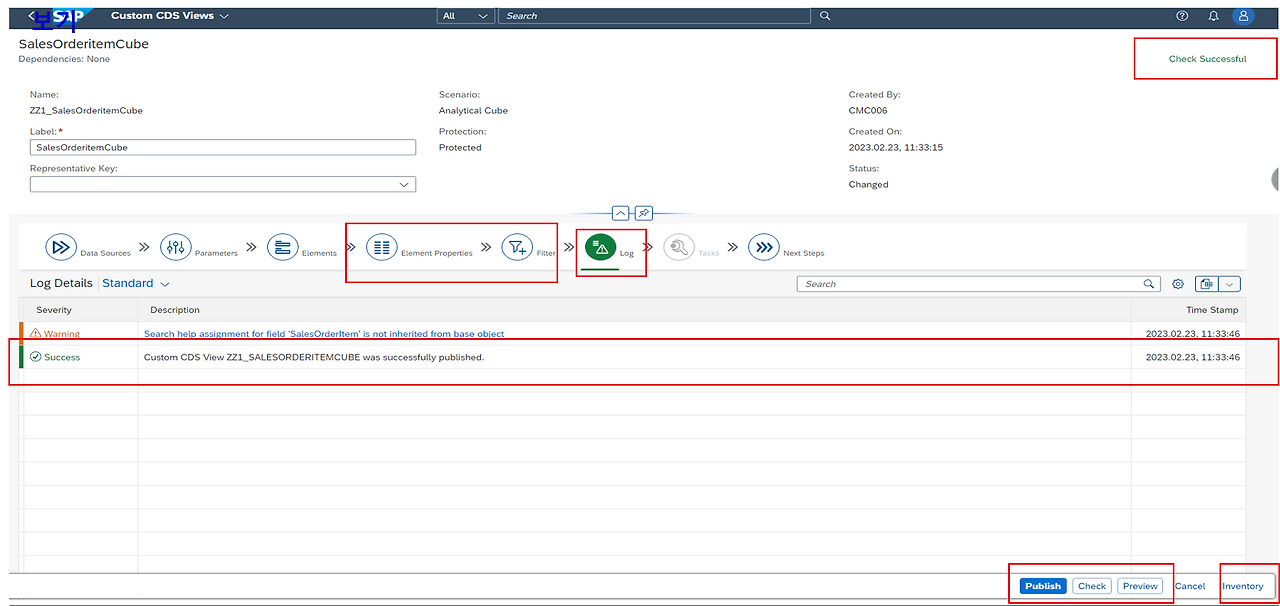Viewport: 1280px width, 606px height.
Task: Open the user profile avatar
Action: pyautogui.click(x=1243, y=16)
